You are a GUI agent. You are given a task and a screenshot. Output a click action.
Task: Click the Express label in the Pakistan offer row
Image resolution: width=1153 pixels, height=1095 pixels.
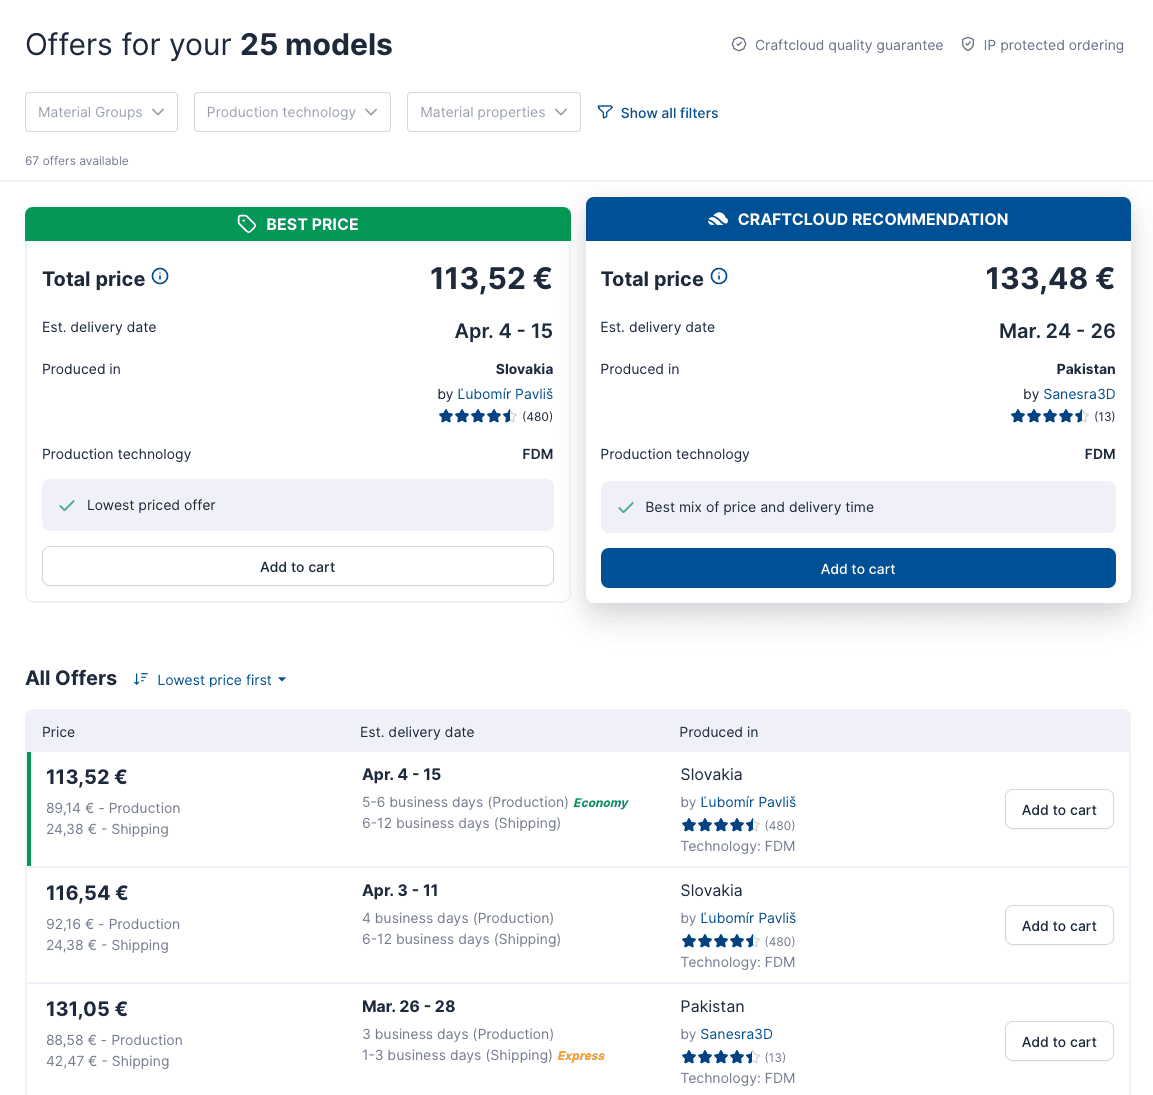581,1056
